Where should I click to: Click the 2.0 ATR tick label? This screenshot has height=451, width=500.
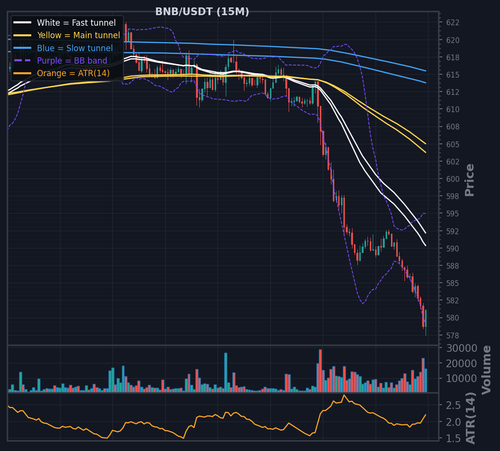pos(453,422)
